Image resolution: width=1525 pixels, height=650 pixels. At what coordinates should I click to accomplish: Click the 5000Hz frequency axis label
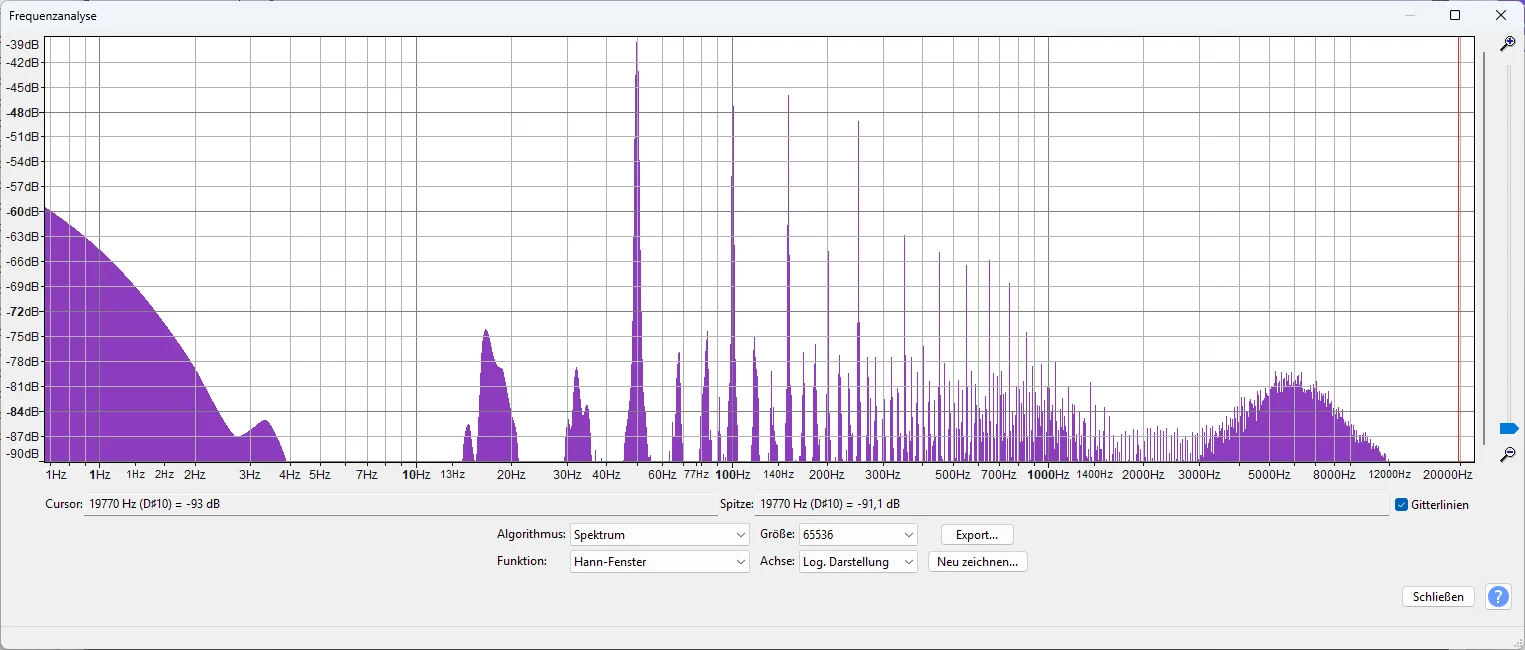coord(1271,475)
